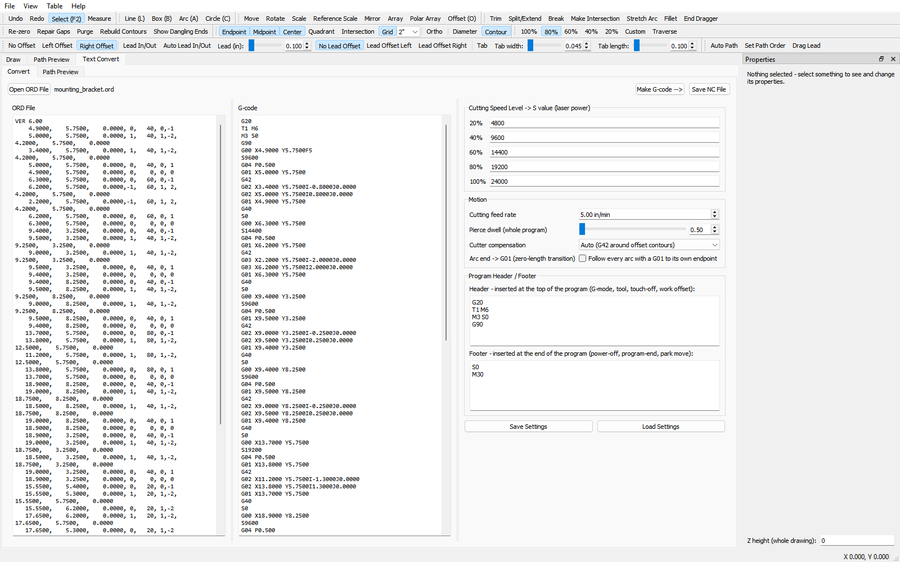Open the Help menu
The width and height of the screenshot is (900, 562).
point(78,6)
